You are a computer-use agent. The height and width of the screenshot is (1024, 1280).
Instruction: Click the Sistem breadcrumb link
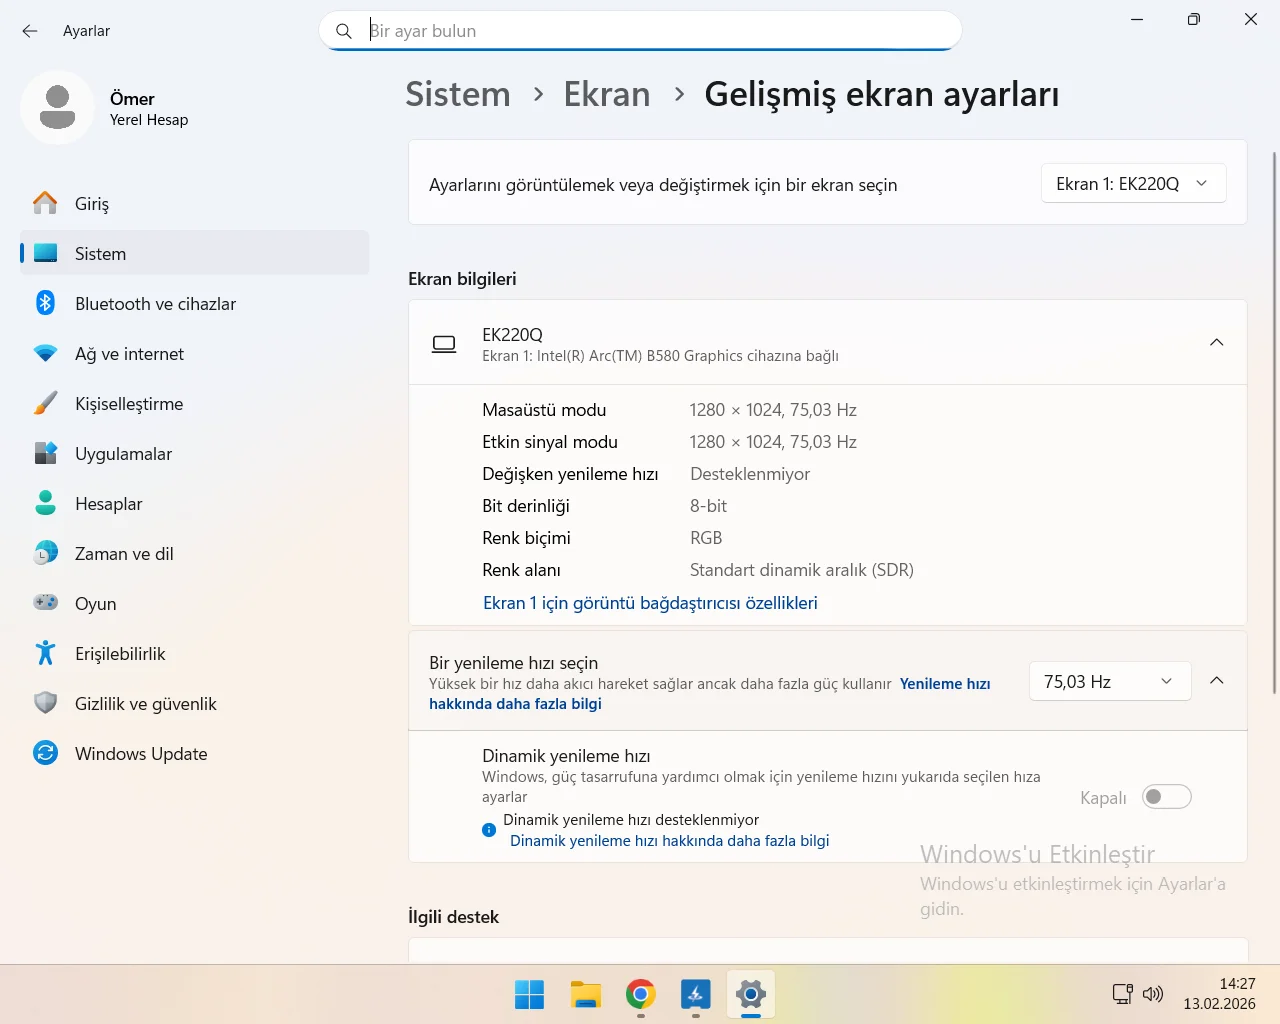[x=458, y=94]
